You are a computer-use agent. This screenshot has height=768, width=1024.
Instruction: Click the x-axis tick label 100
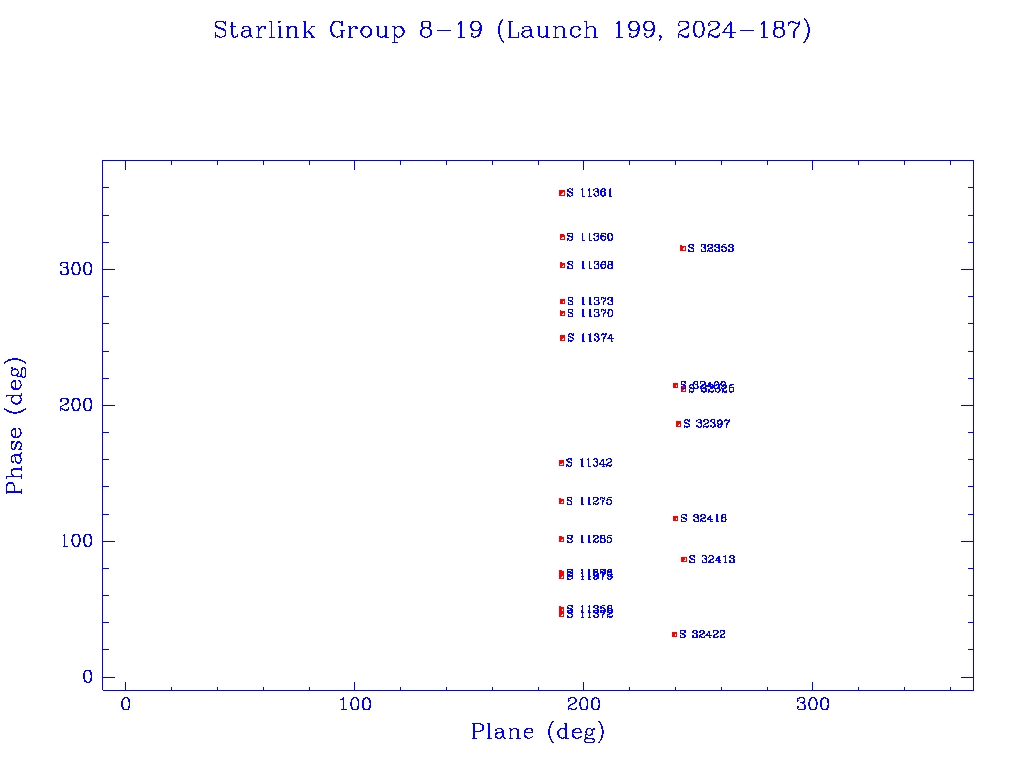(355, 704)
